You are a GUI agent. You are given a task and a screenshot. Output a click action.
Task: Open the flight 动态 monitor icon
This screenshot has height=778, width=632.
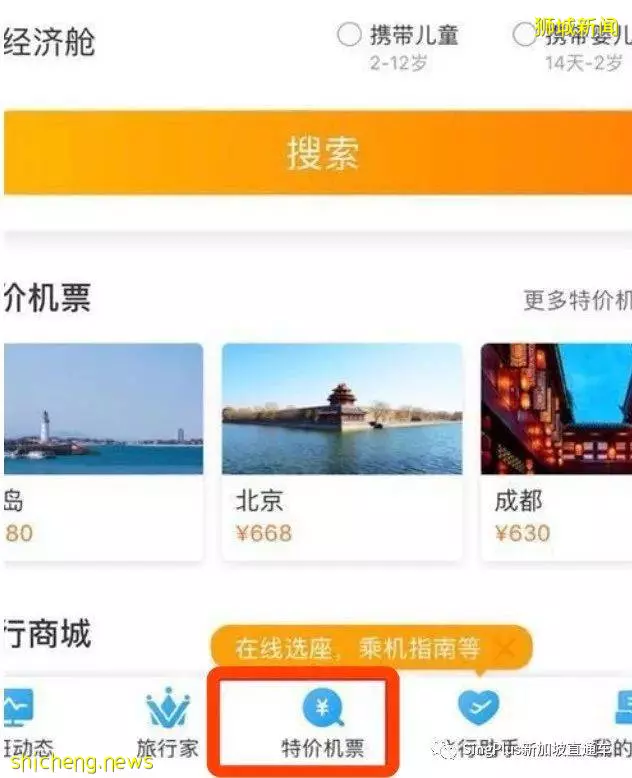pos(18,705)
